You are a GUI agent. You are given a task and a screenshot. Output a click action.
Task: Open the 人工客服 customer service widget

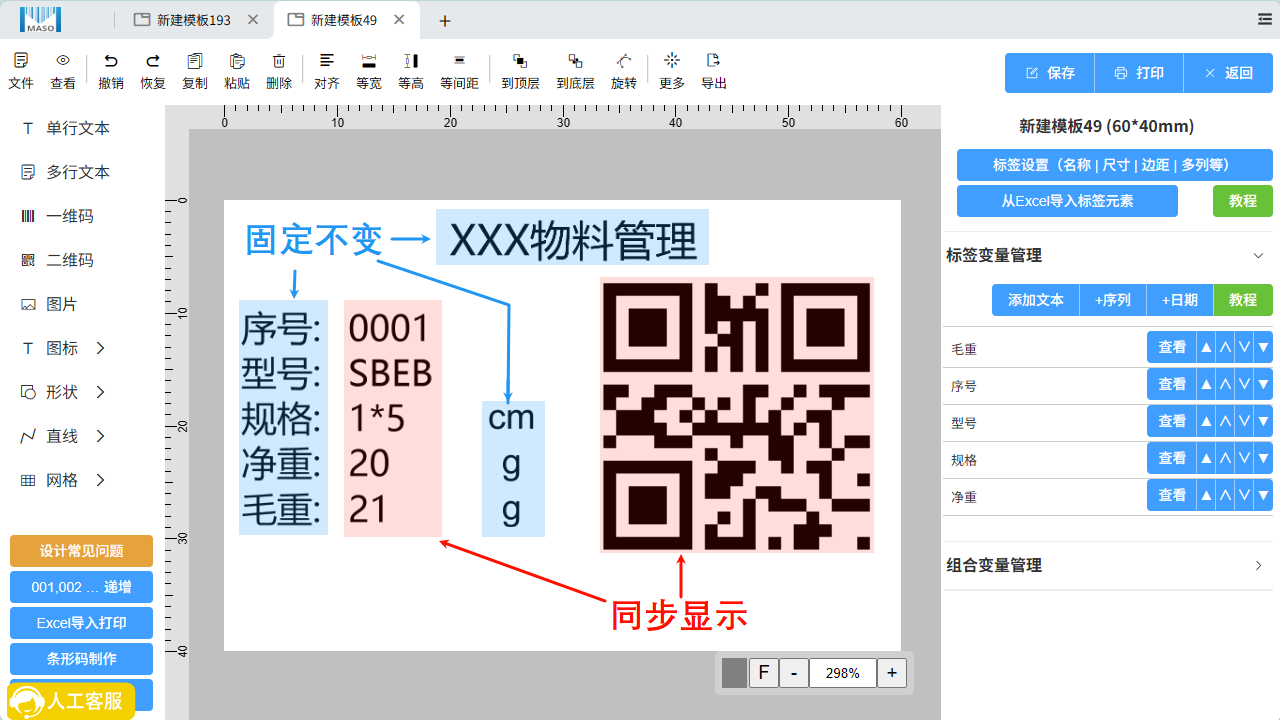pyautogui.click(x=71, y=701)
